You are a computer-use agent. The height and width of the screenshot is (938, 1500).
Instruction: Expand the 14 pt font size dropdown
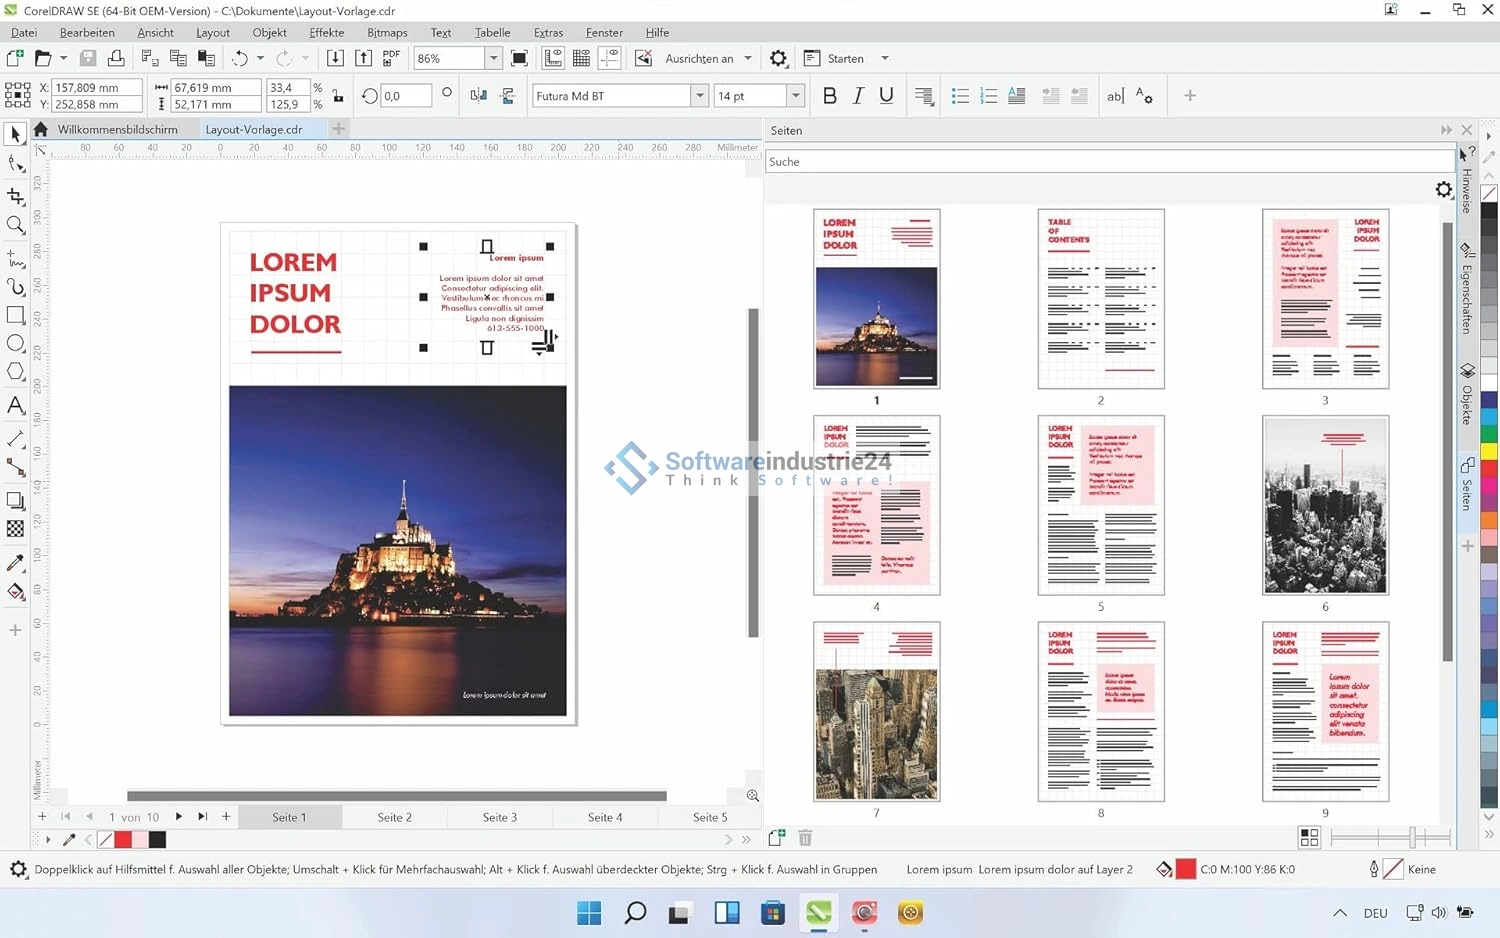[795, 96]
